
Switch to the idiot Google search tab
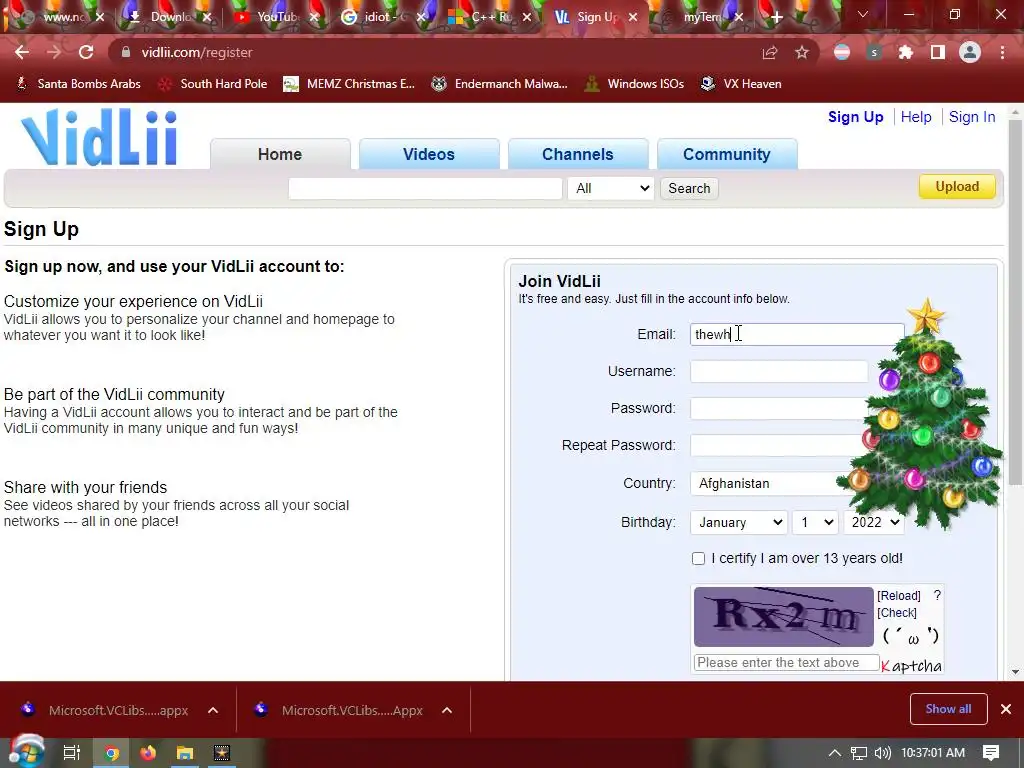pyautogui.click(x=382, y=17)
